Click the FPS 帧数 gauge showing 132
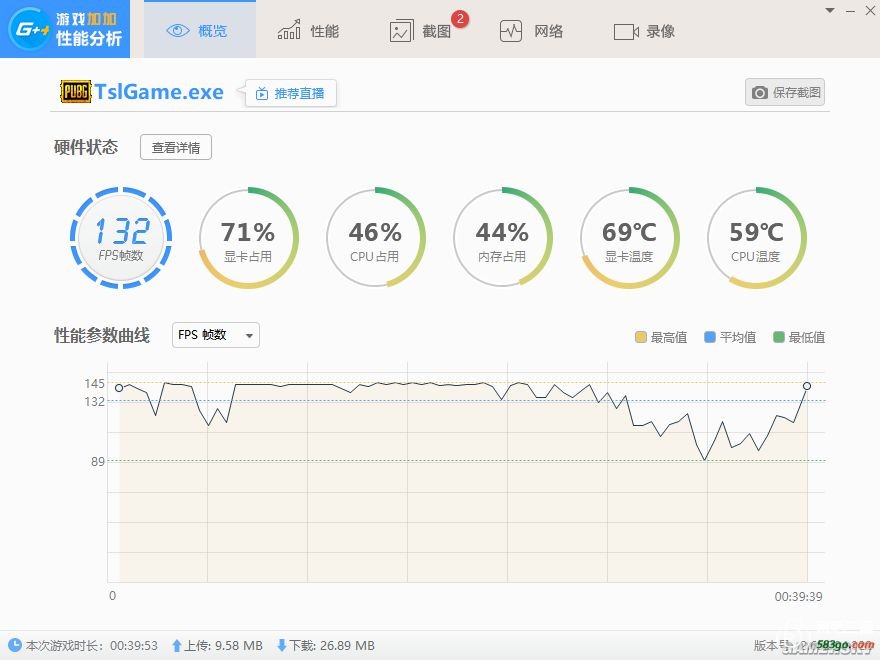 (x=122, y=238)
